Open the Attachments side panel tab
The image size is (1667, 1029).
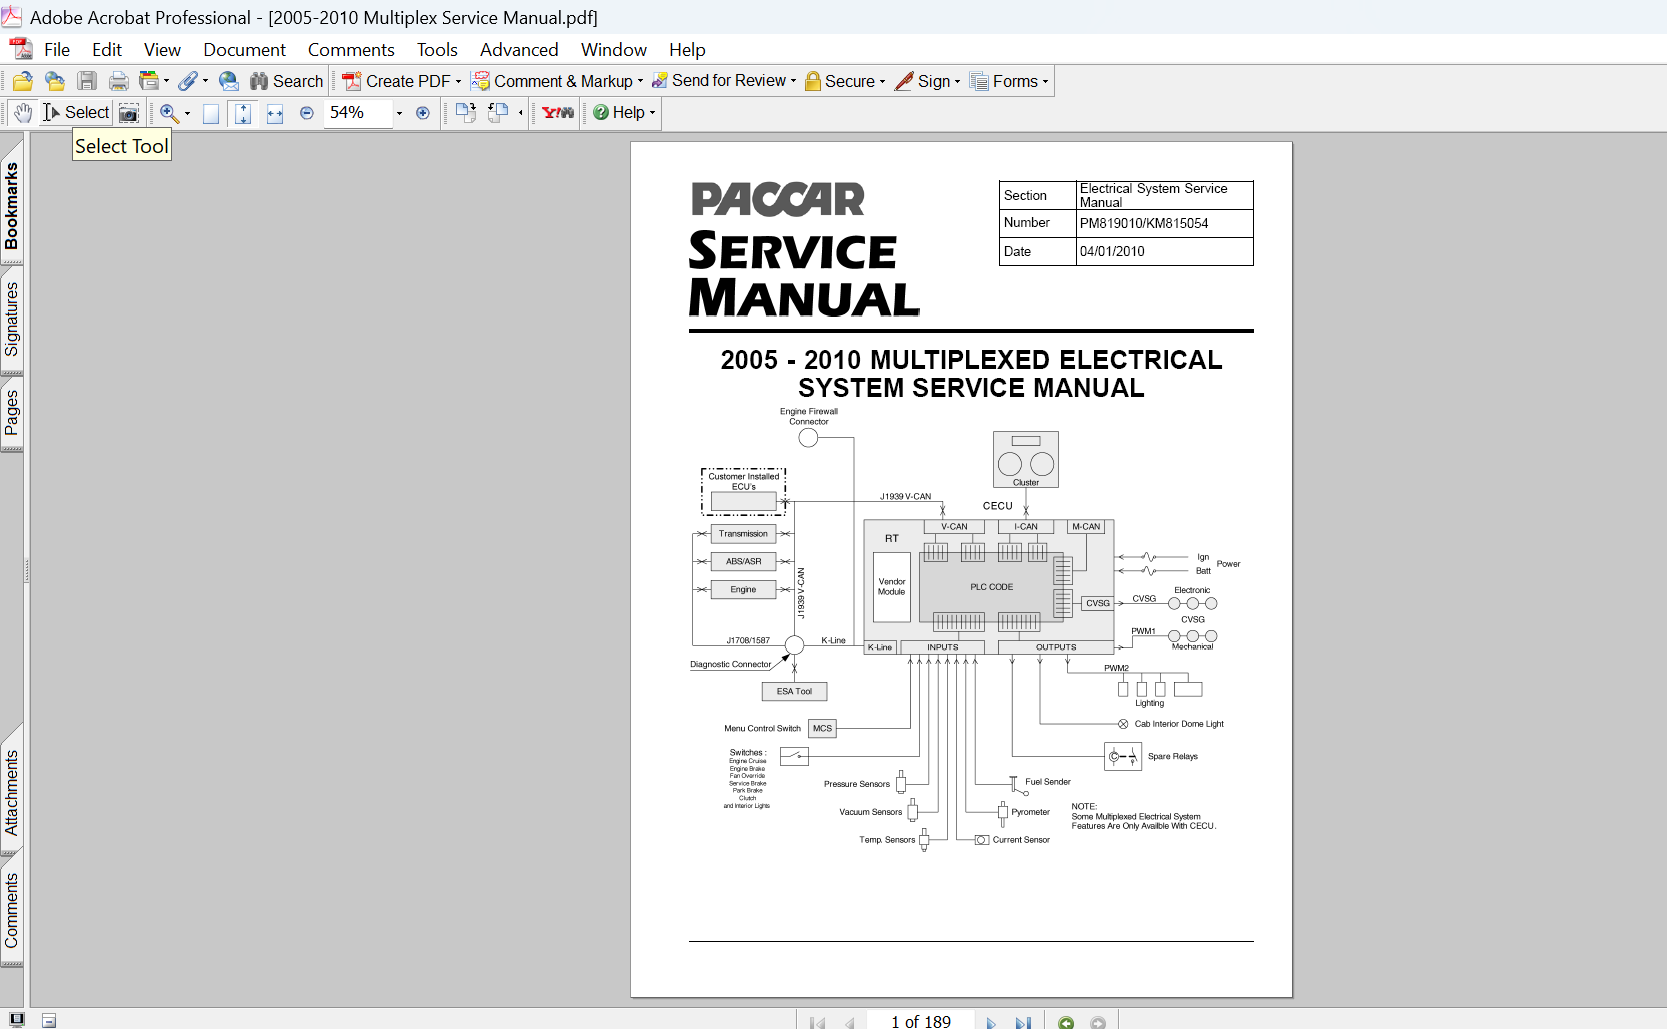pos(12,792)
